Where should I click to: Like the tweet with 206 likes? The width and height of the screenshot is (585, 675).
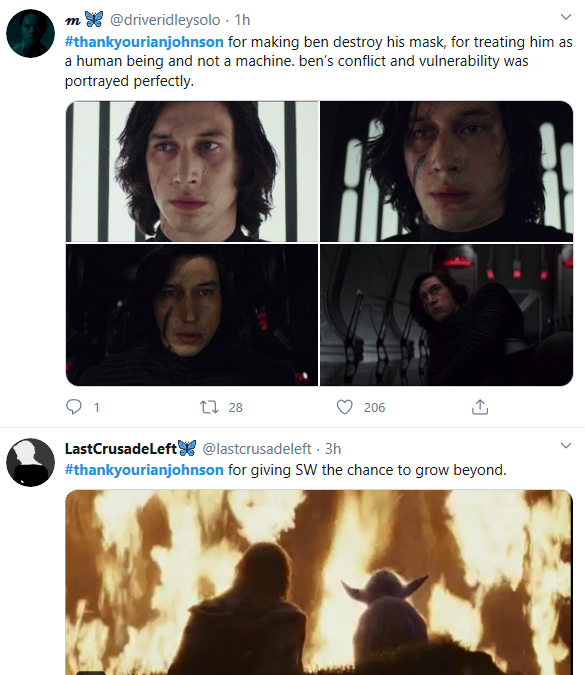(344, 407)
